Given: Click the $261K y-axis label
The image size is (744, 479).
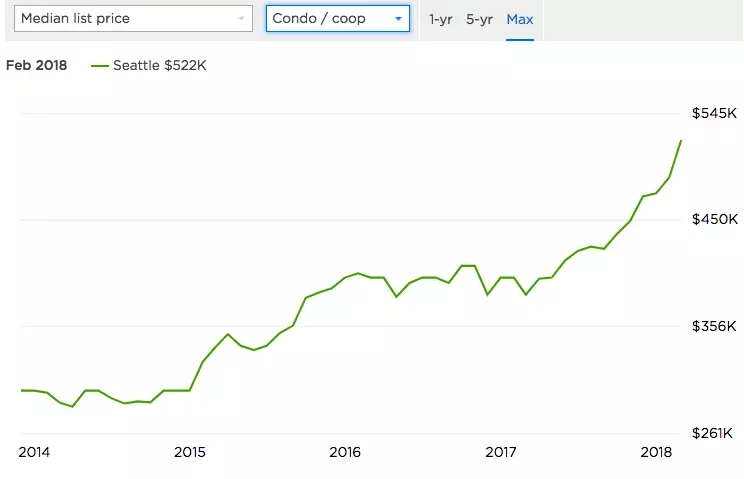Looking at the screenshot, I should point(714,433).
